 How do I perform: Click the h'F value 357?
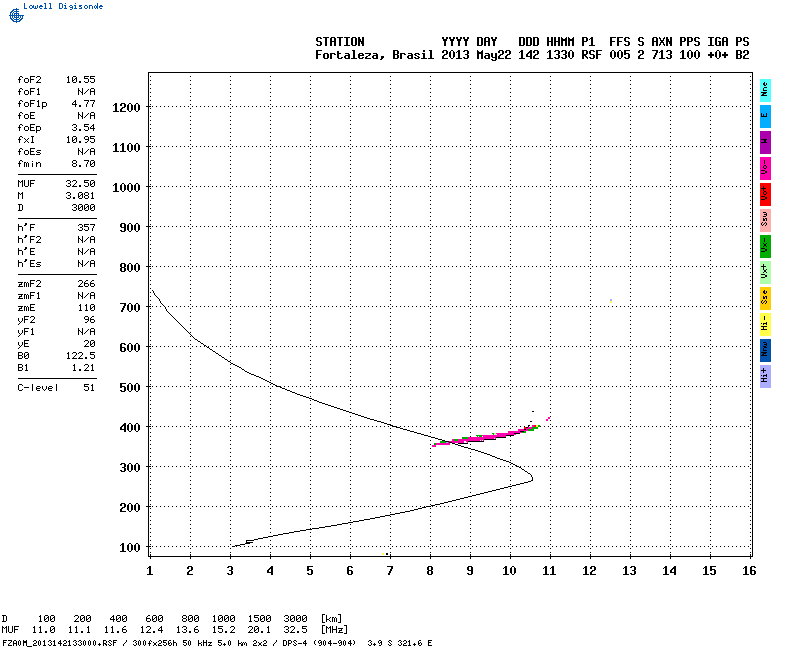86,228
